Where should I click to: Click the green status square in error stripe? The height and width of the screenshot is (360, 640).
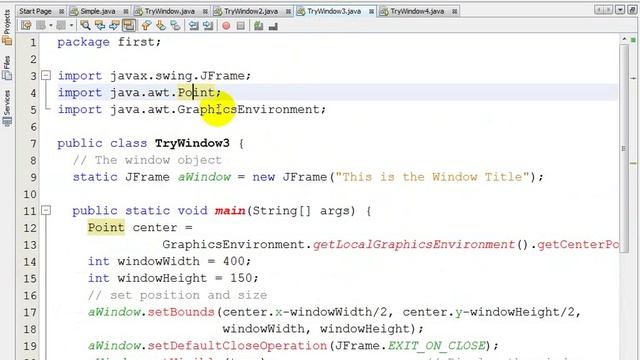(x=633, y=40)
